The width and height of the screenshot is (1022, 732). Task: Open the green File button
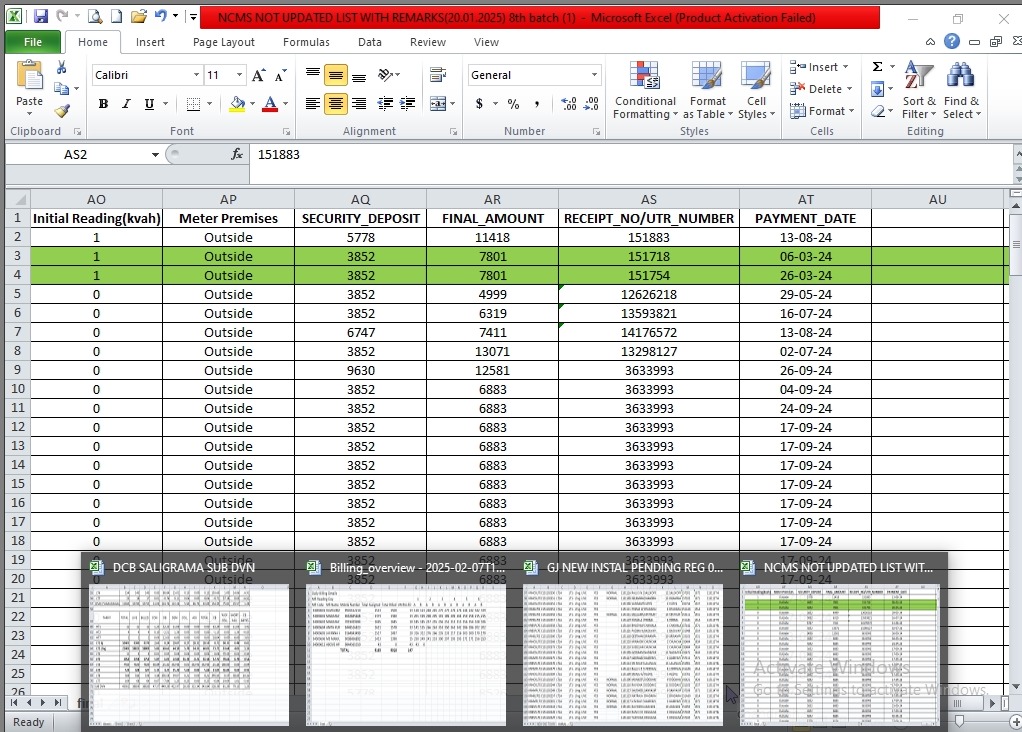32,42
